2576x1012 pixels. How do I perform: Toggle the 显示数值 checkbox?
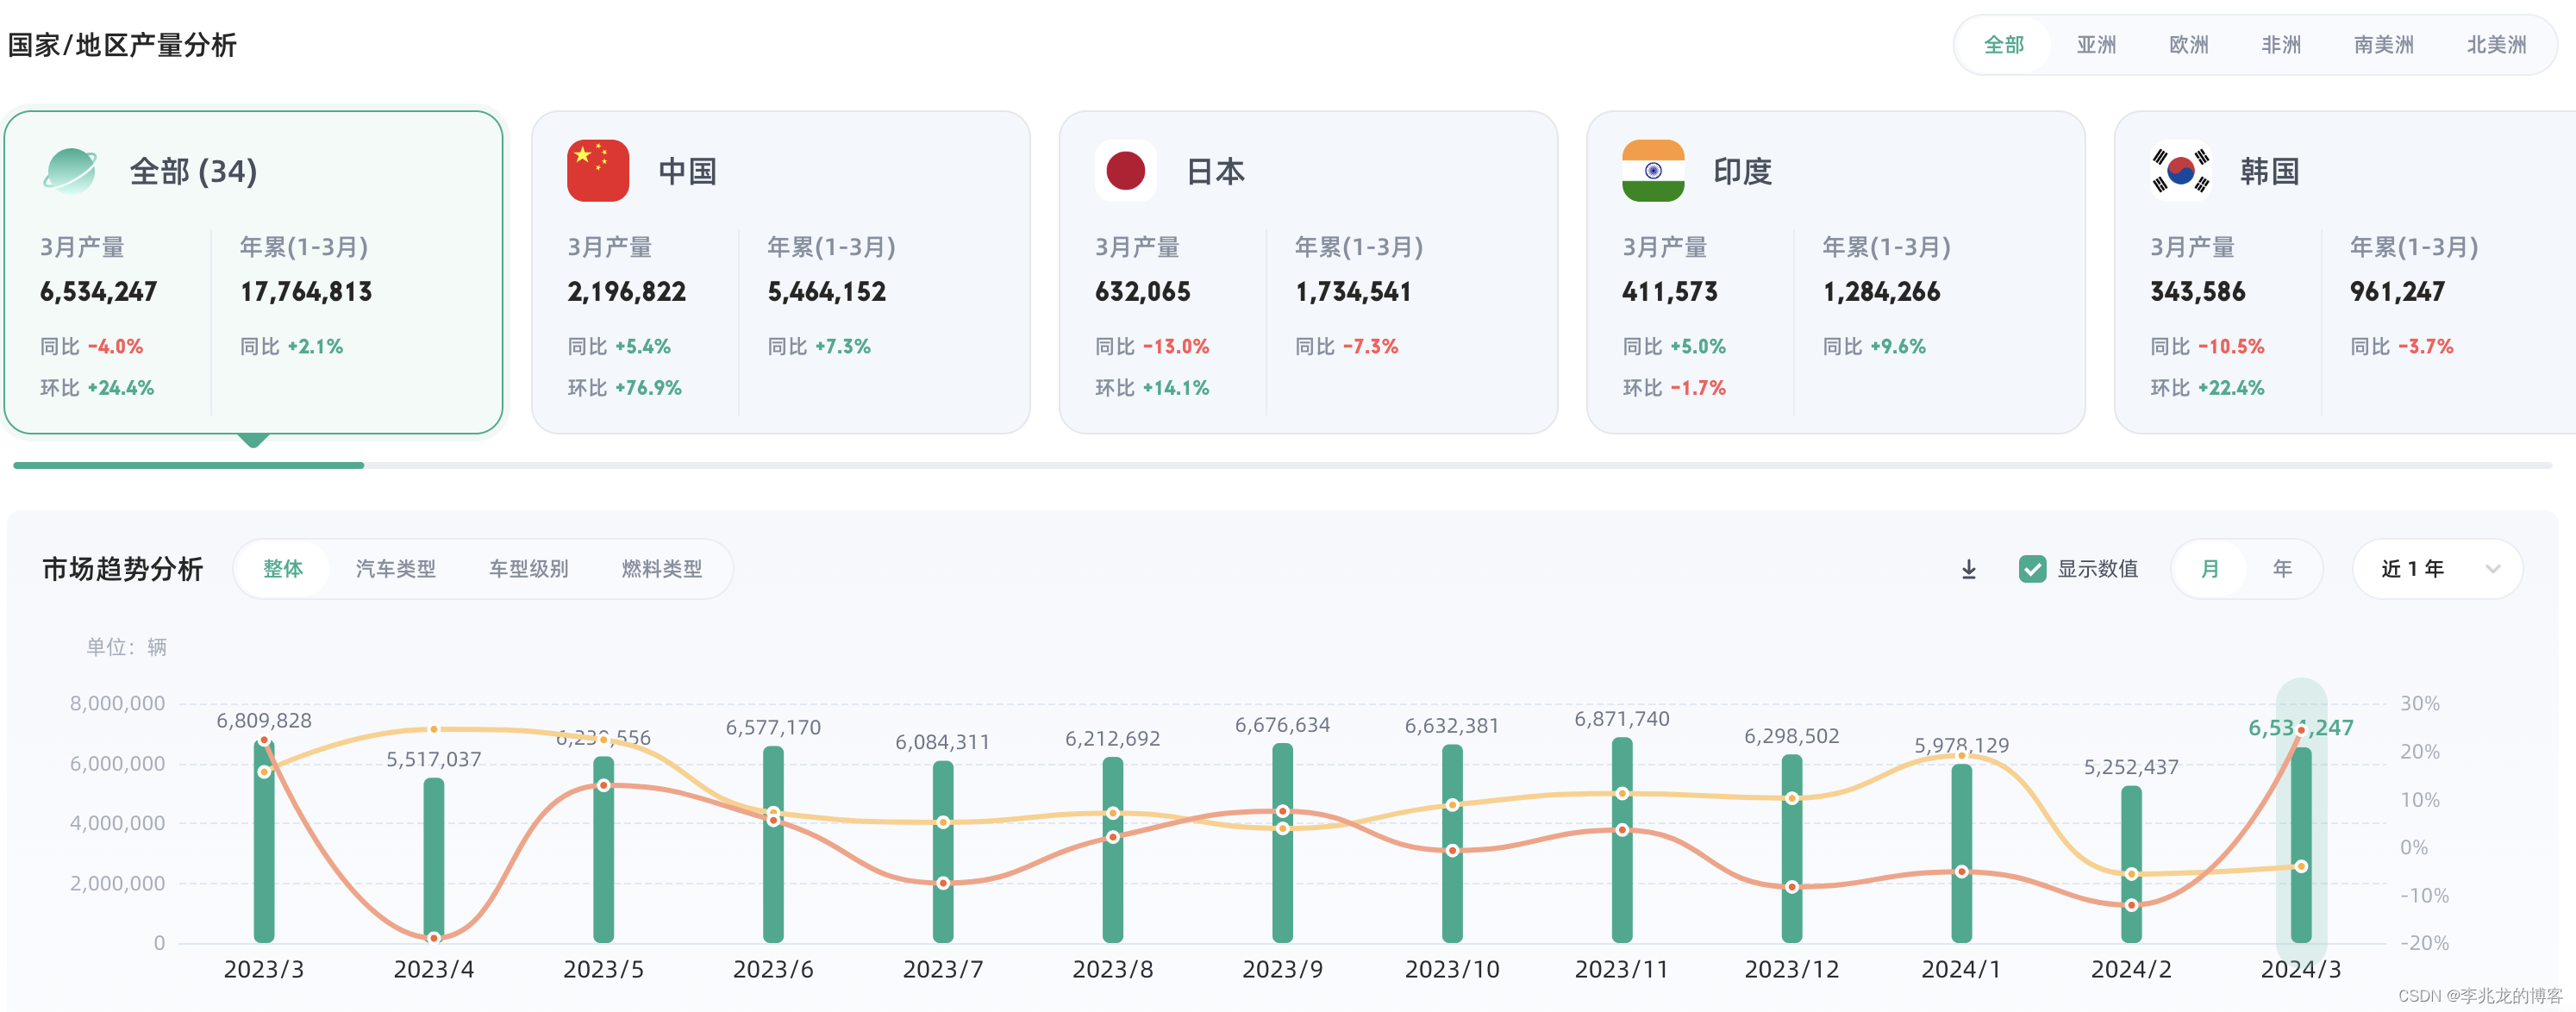[2032, 569]
